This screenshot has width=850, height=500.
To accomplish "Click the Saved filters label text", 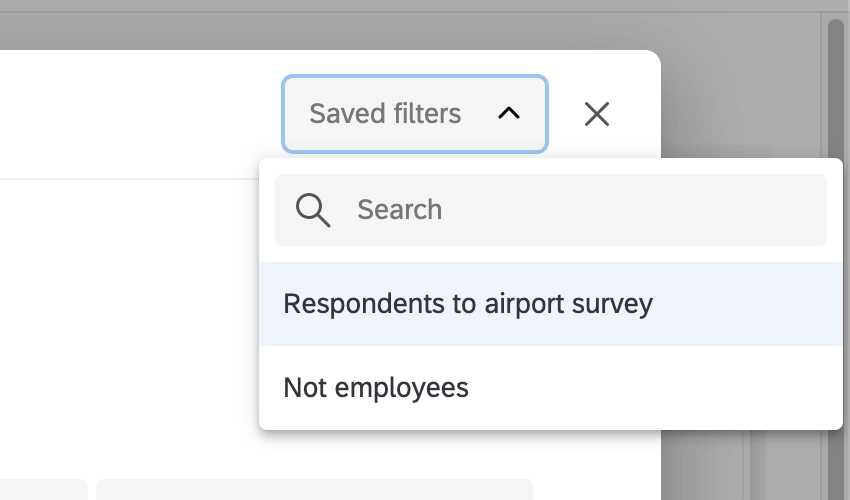I will 385,114.
